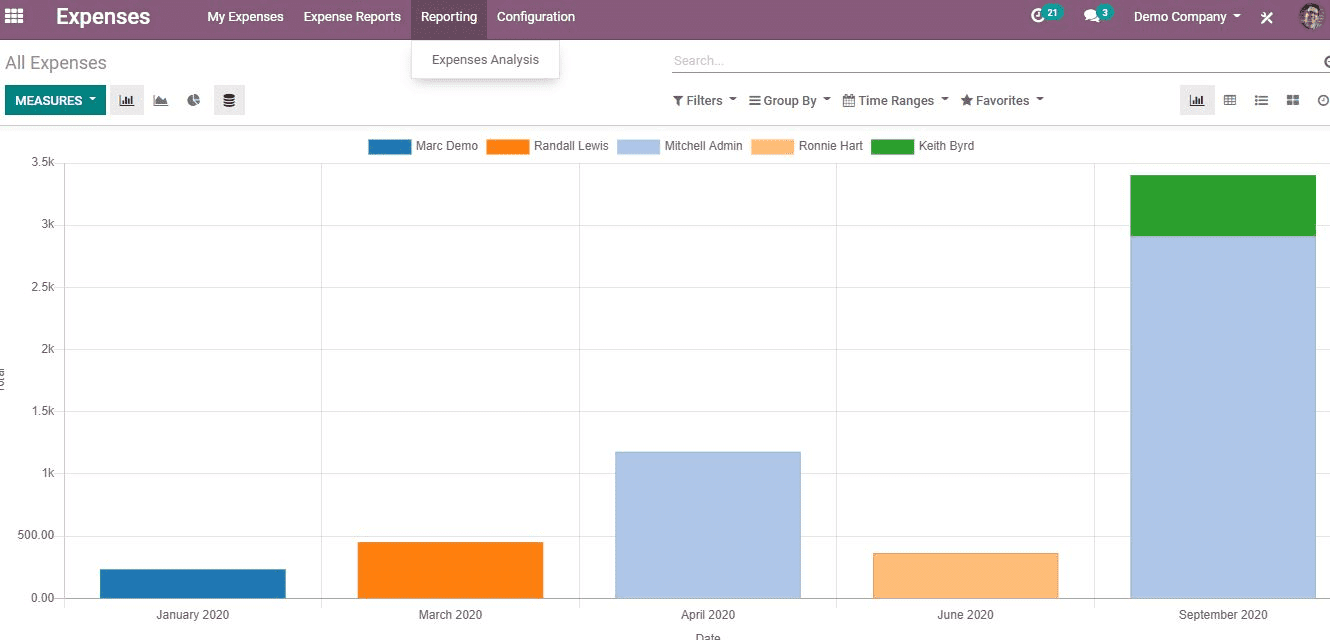Click the April 2020 light blue bar
Screen dimensions: 1330x640
708,525
